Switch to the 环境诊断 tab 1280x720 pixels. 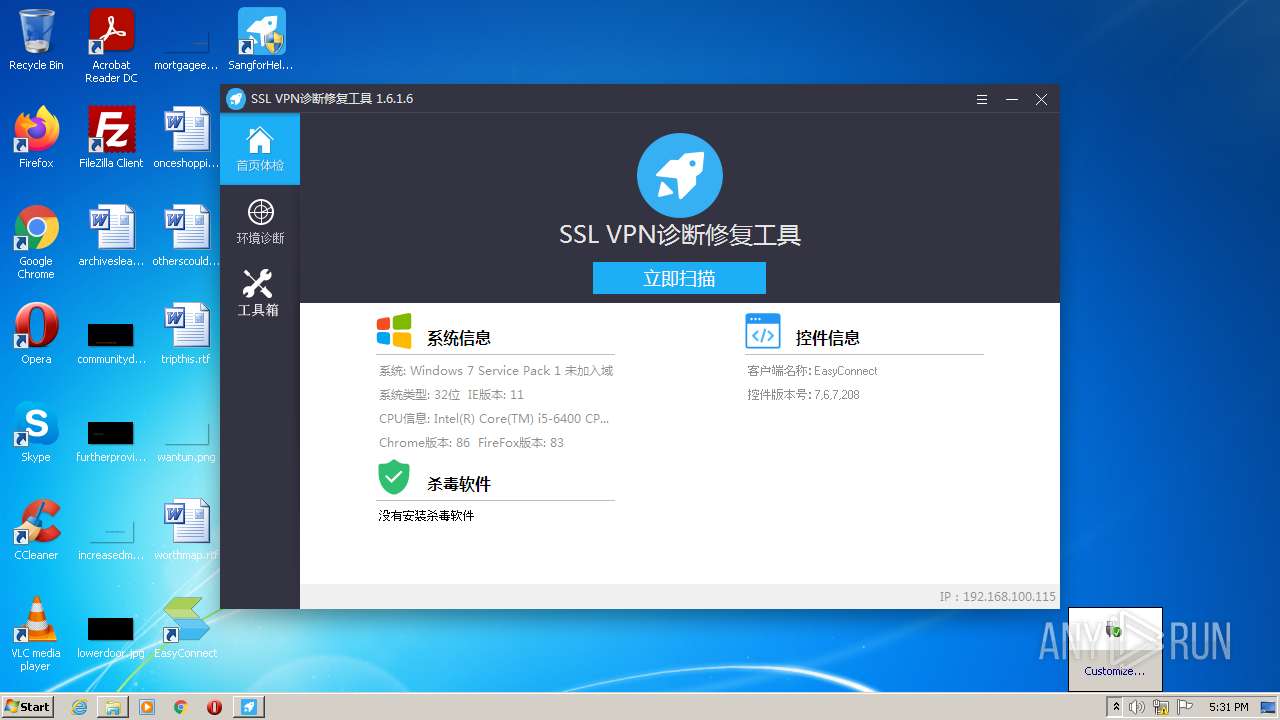pos(260,221)
